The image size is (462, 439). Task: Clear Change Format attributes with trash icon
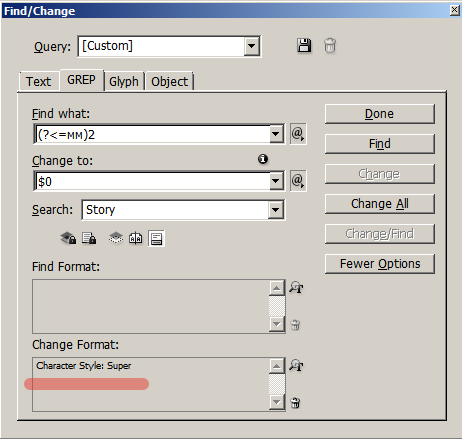tap(295, 403)
